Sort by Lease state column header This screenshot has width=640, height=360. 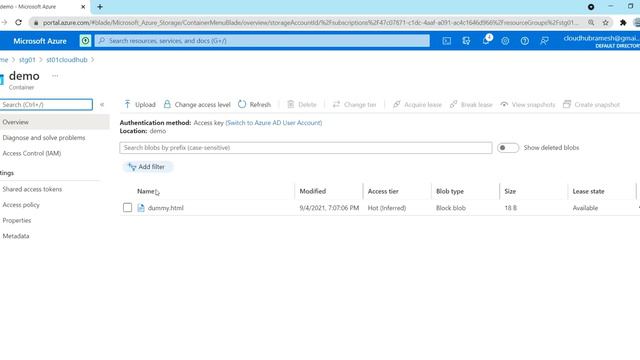click(x=588, y=191)
